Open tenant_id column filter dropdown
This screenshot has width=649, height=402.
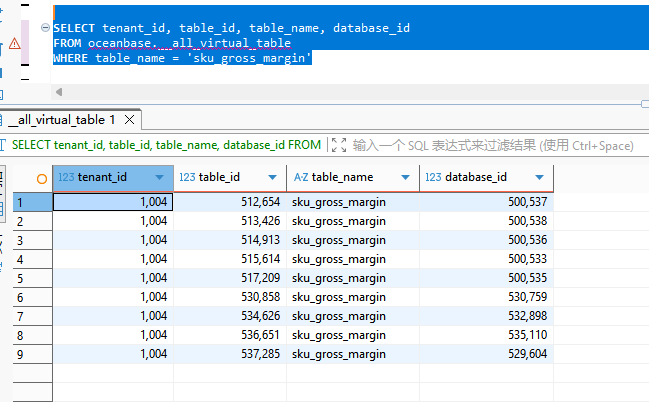point(159,177)
